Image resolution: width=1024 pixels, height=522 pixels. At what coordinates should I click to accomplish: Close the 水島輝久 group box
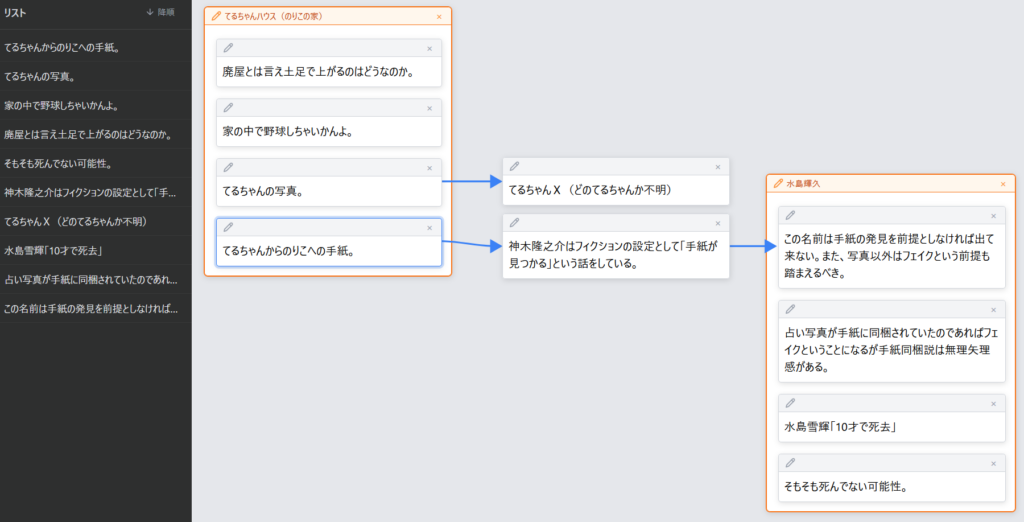click(x=1003, y=184)
